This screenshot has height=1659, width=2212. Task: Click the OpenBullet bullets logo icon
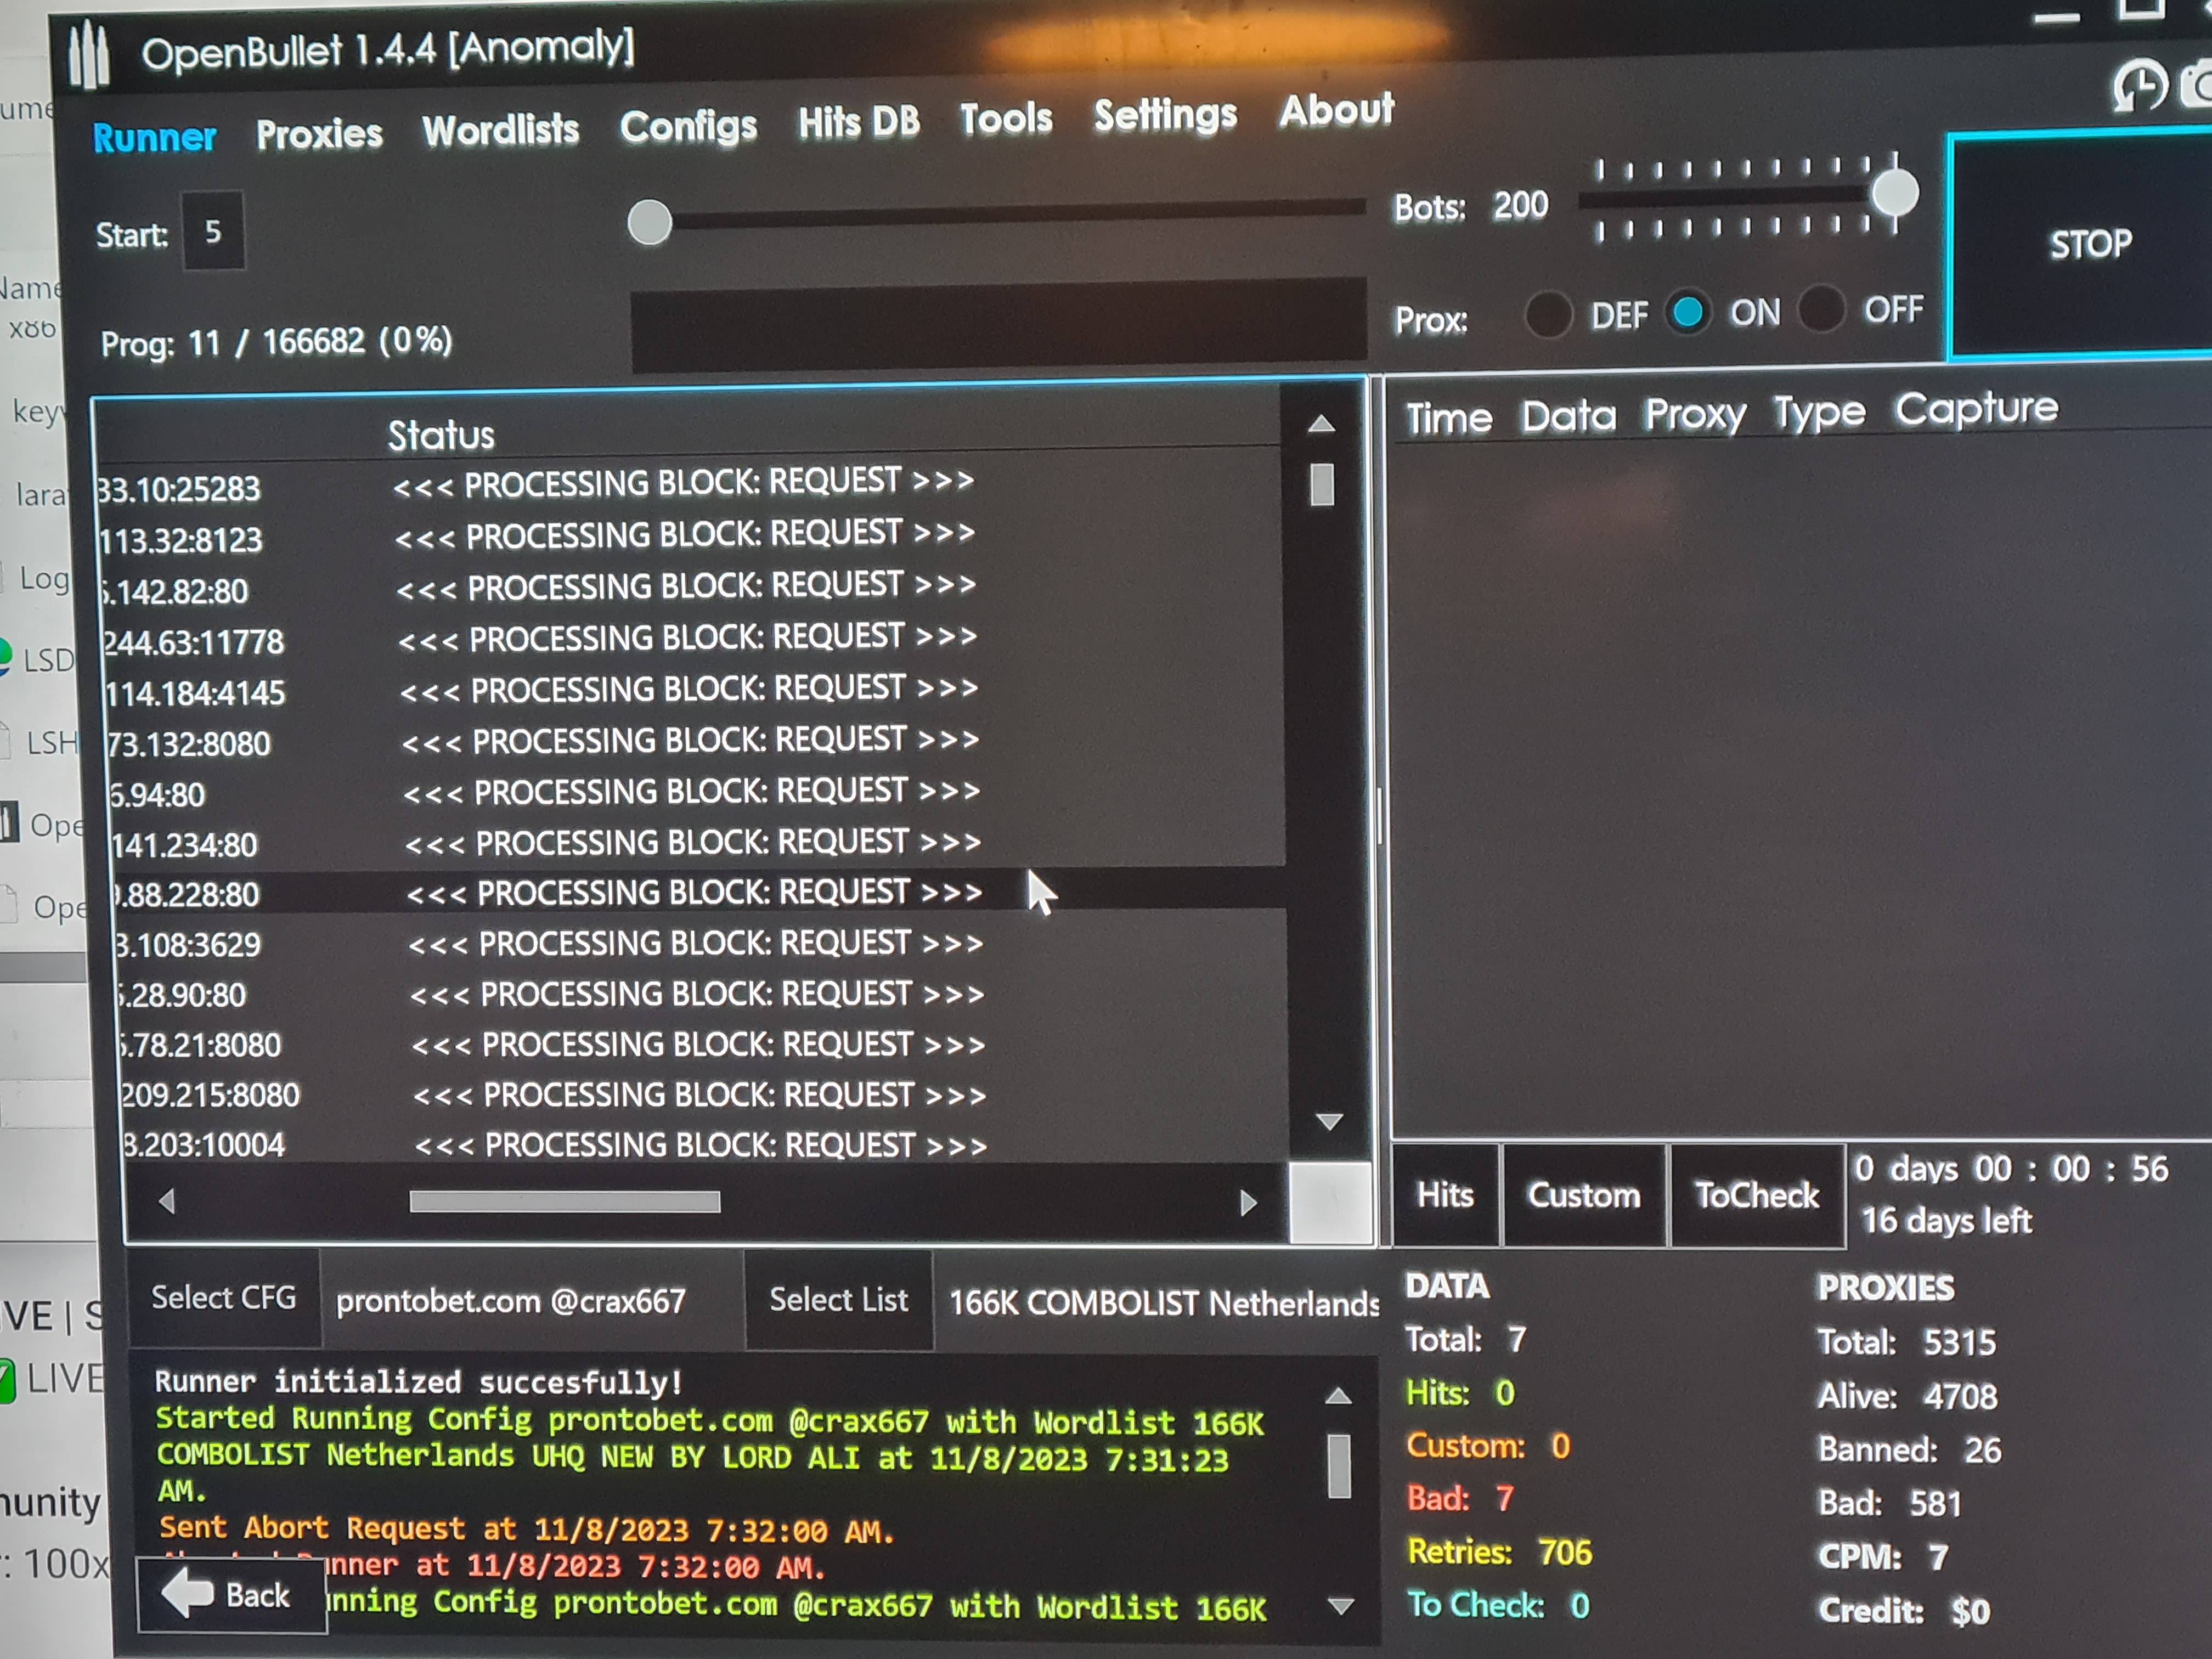[x=88, y=55]
